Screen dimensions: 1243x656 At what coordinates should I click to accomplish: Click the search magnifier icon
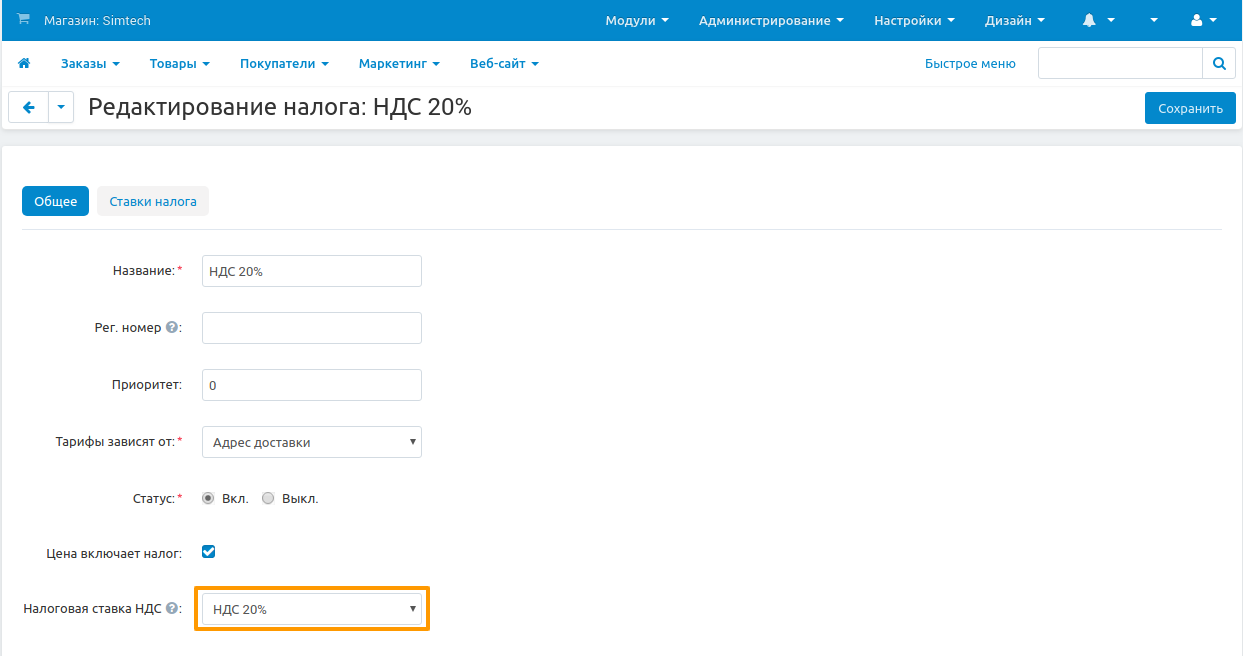(x=1218, y=63)
